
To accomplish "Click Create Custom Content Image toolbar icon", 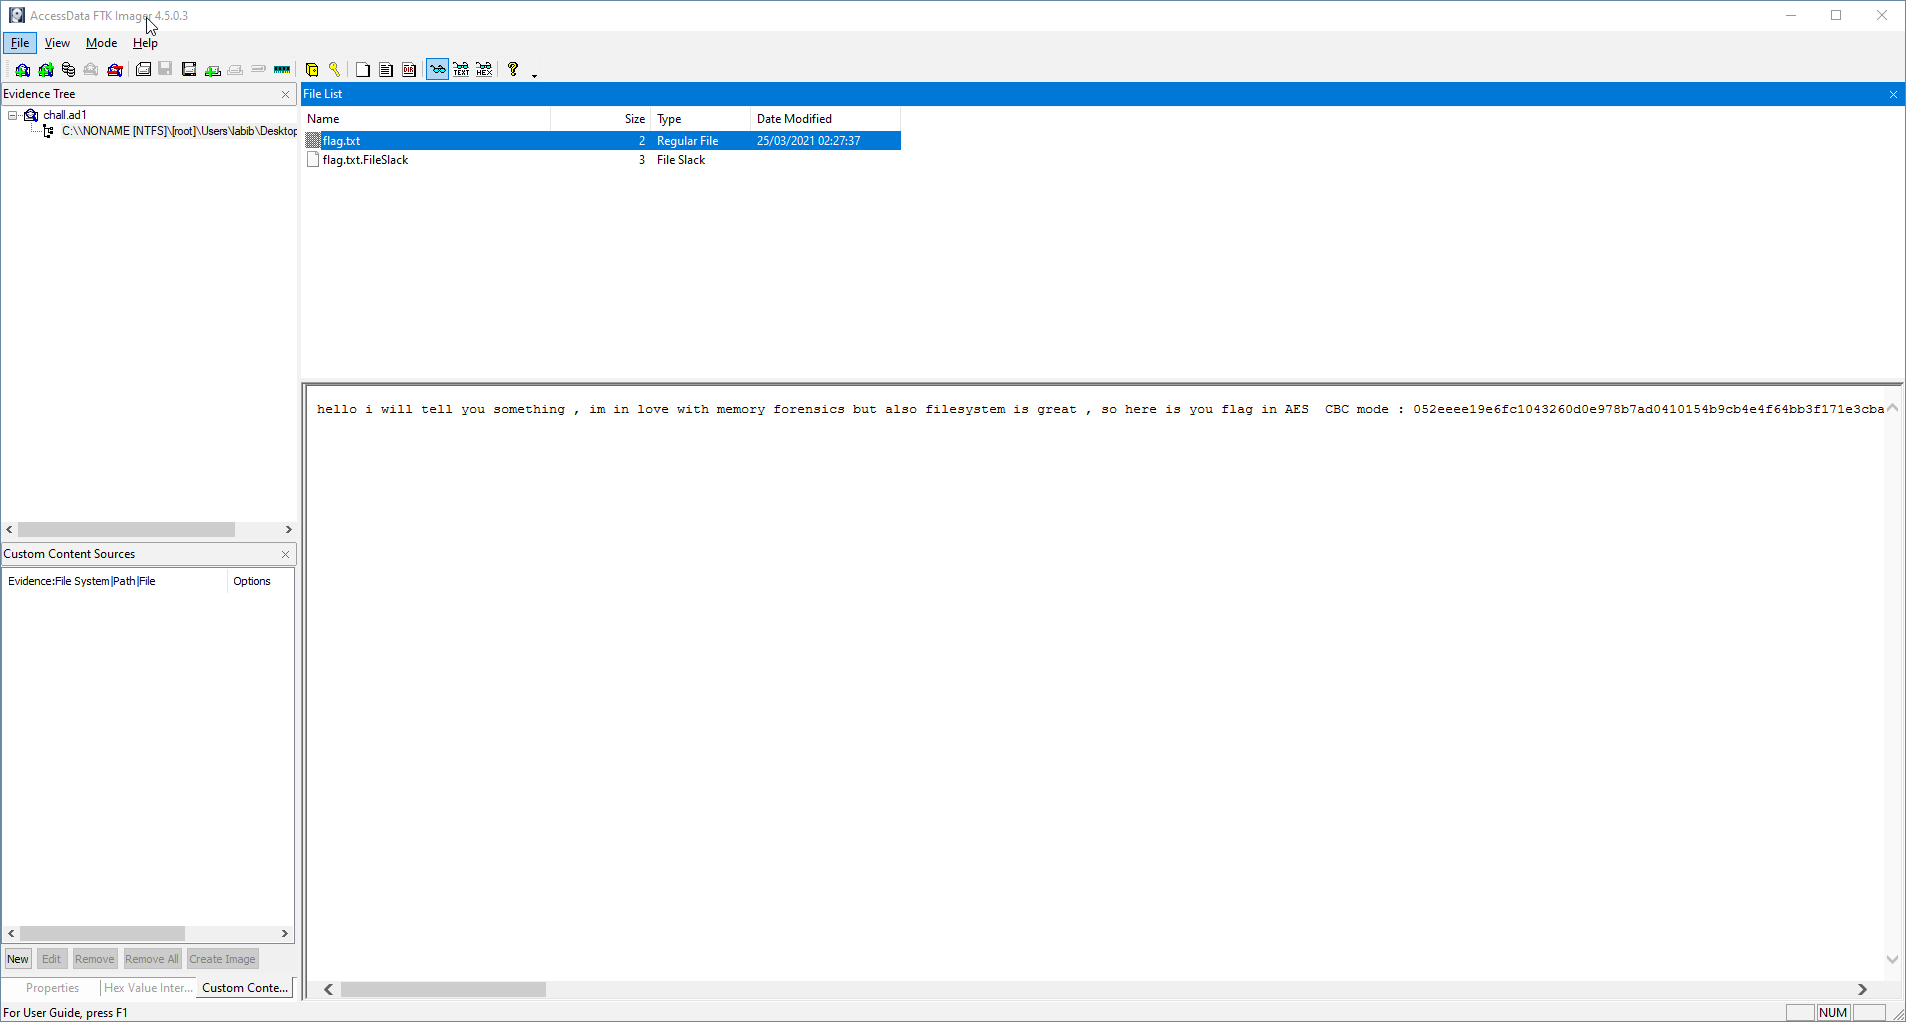I will click(235, 70).
